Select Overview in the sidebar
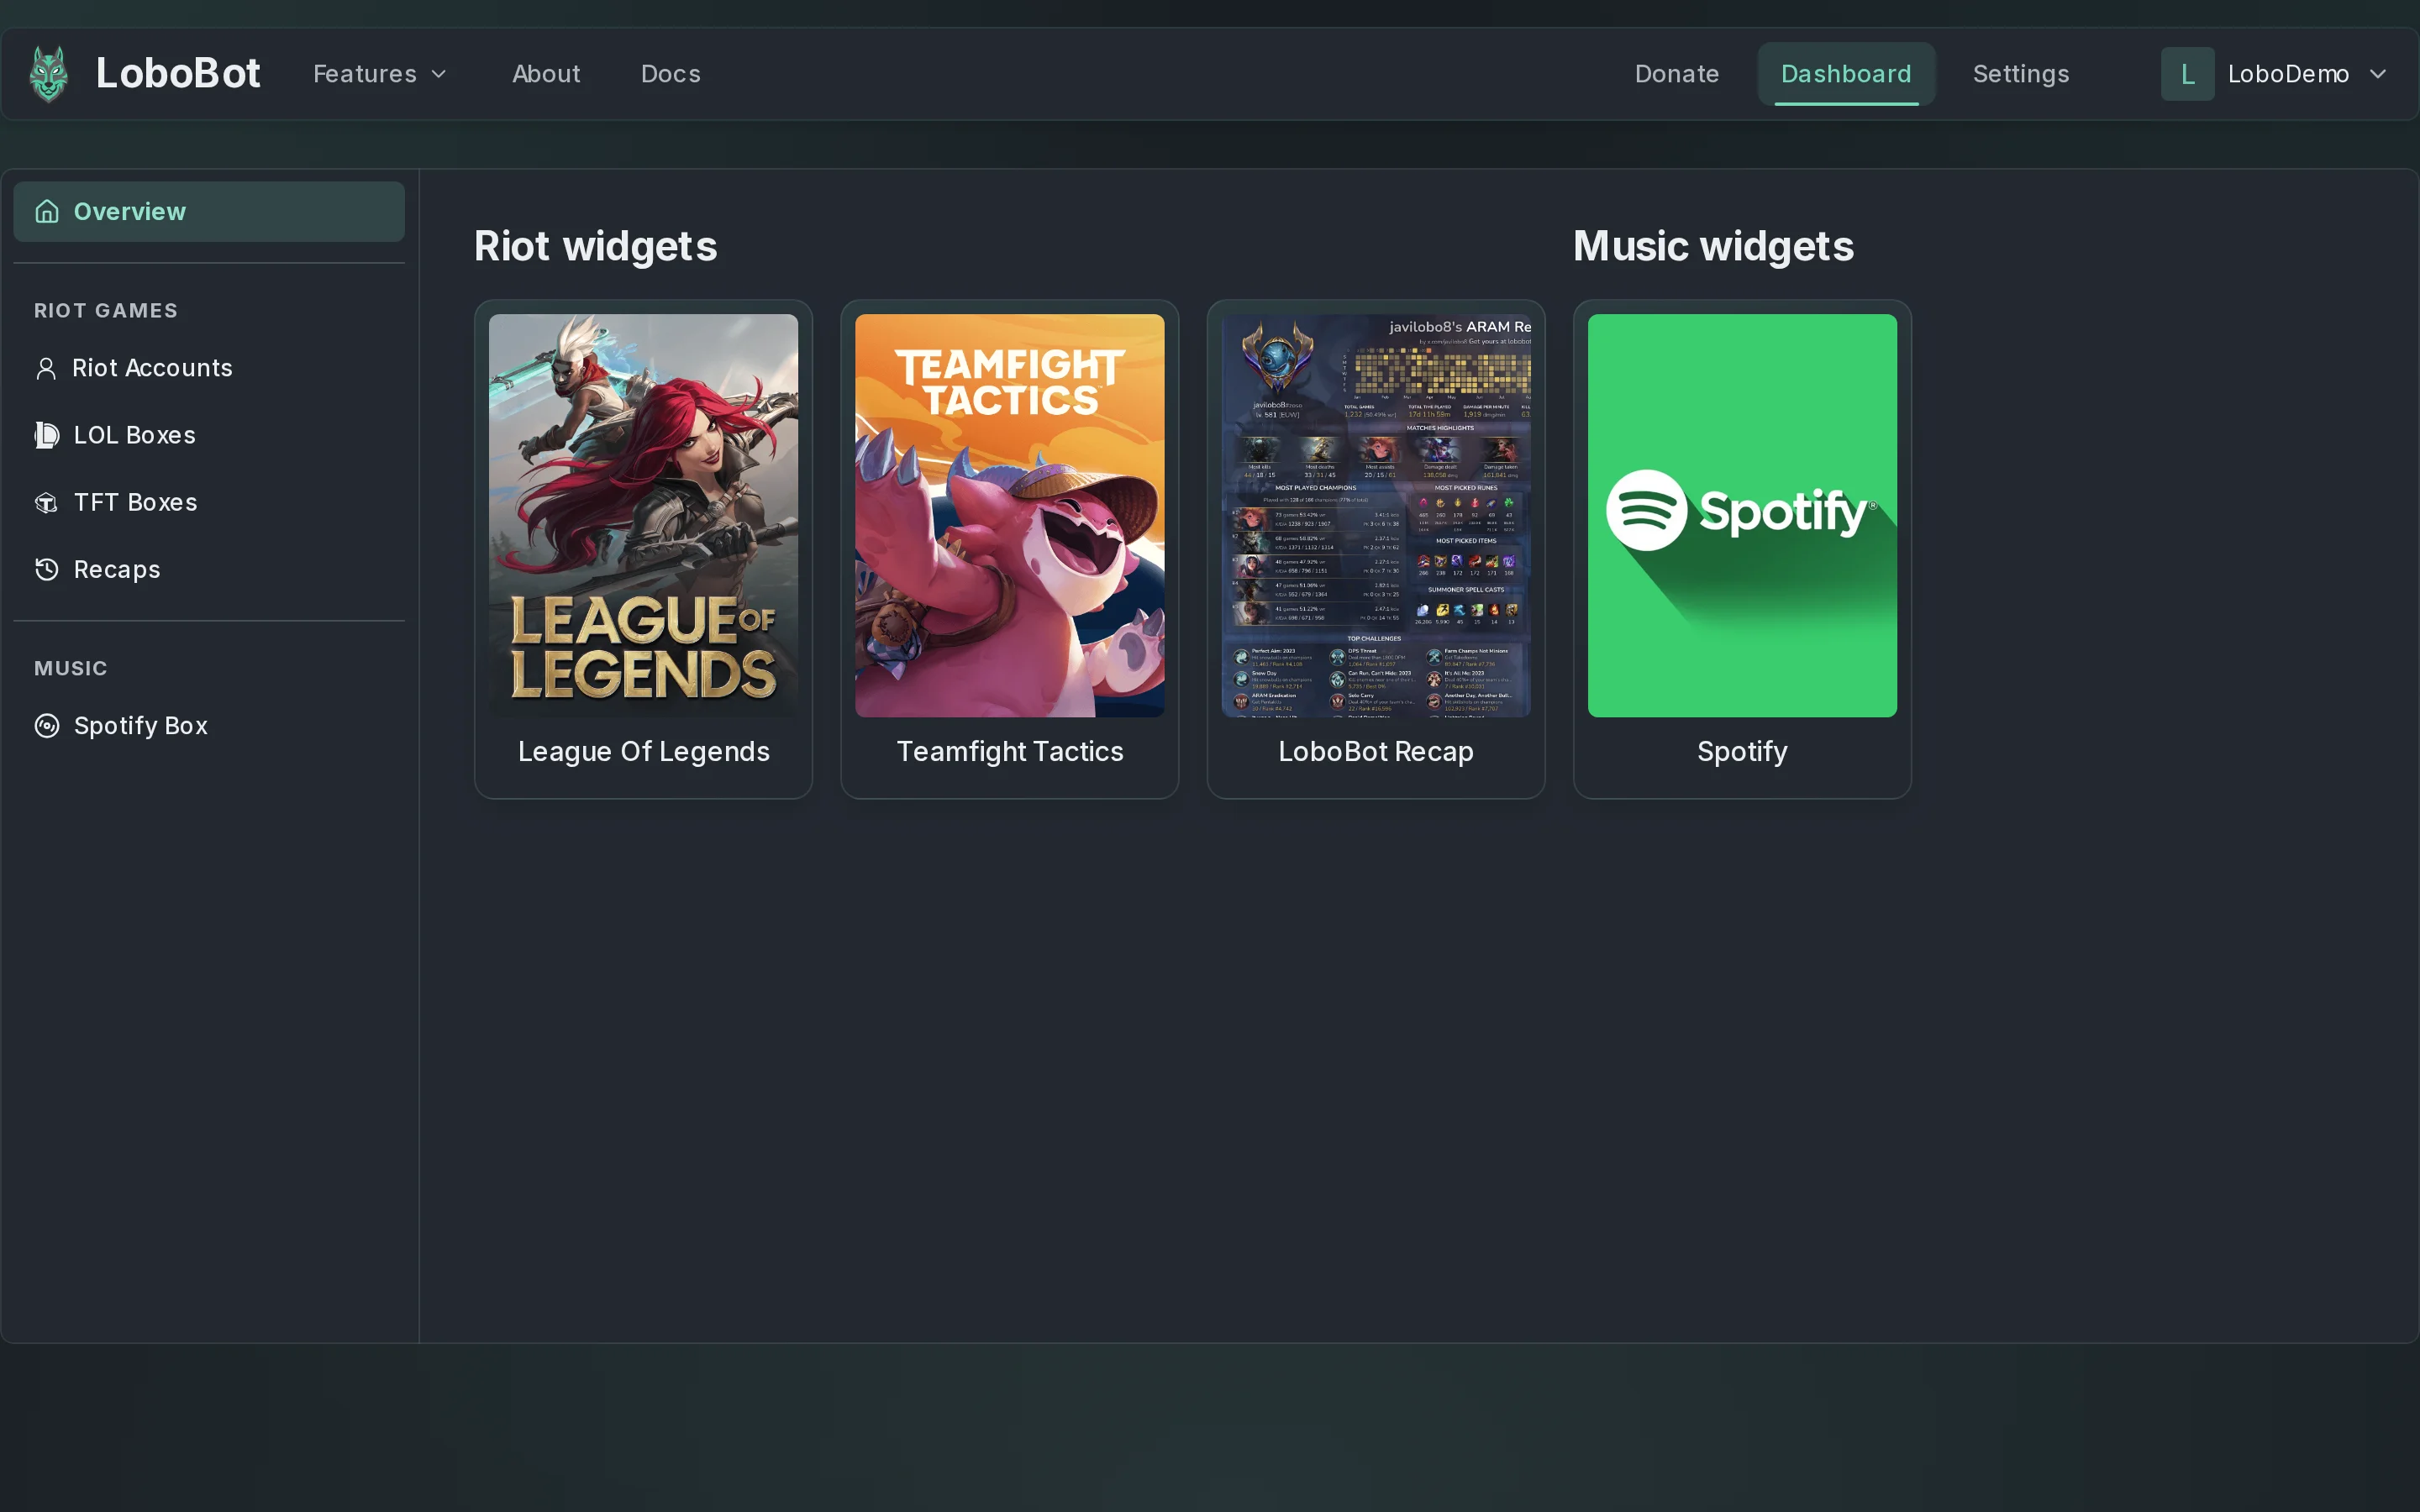This screenshot has width=2420, height=1512. 209,211
